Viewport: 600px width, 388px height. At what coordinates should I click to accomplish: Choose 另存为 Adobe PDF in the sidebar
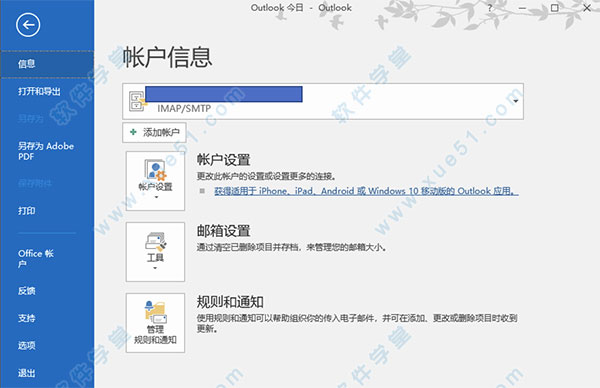pos(47,151)
